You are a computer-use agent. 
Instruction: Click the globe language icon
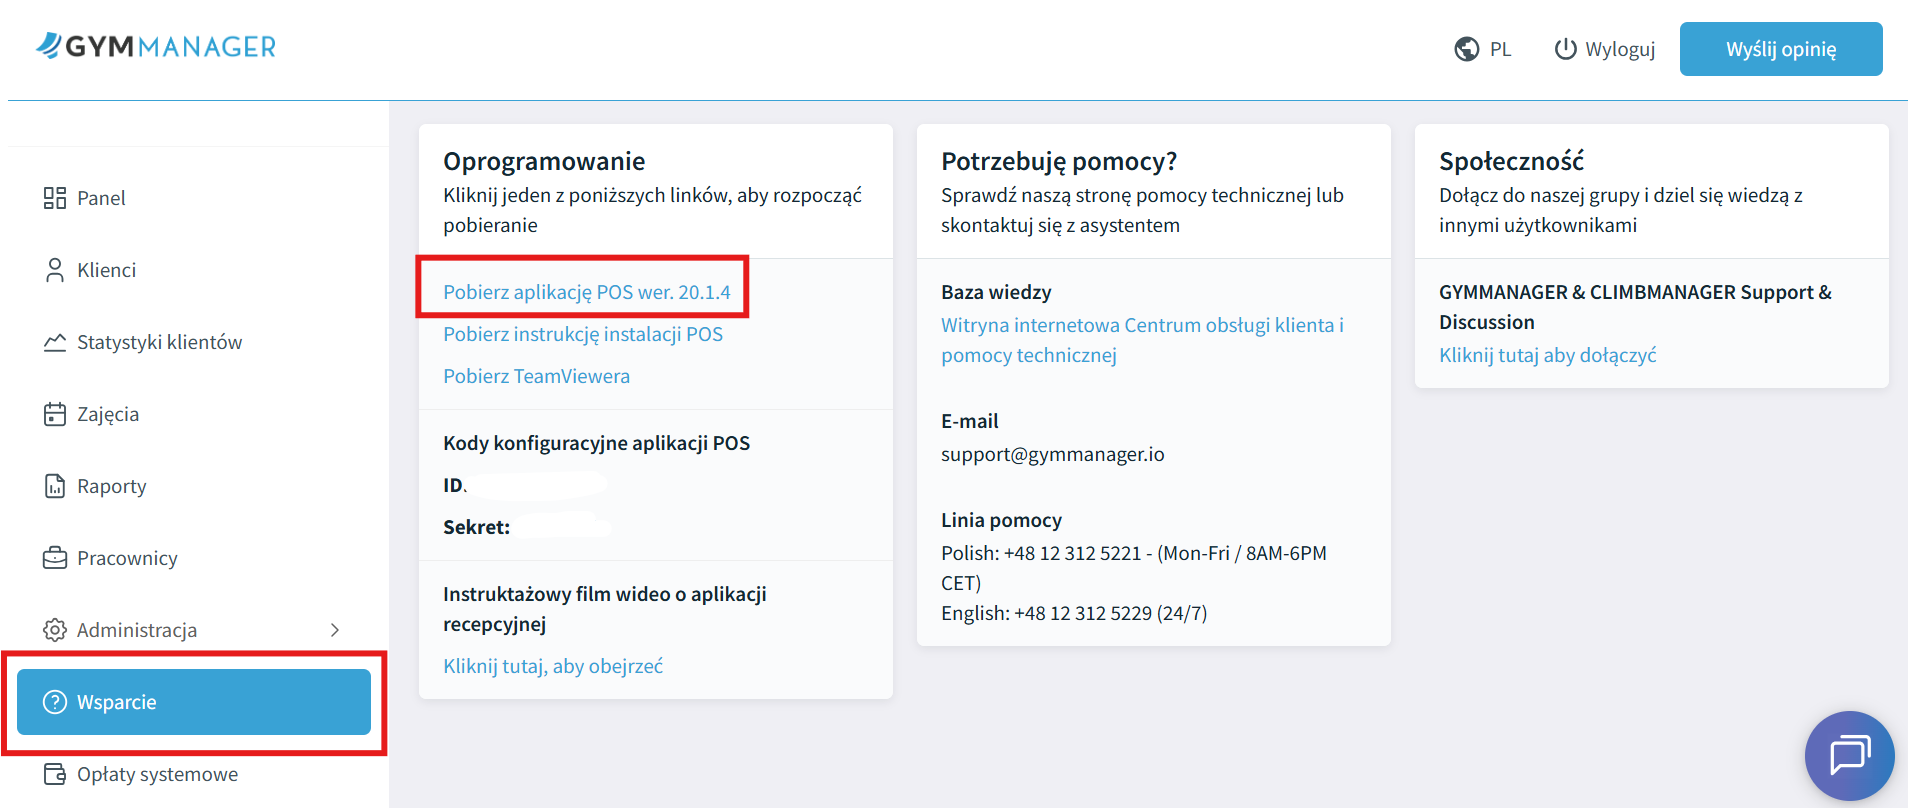[1466, 49]
